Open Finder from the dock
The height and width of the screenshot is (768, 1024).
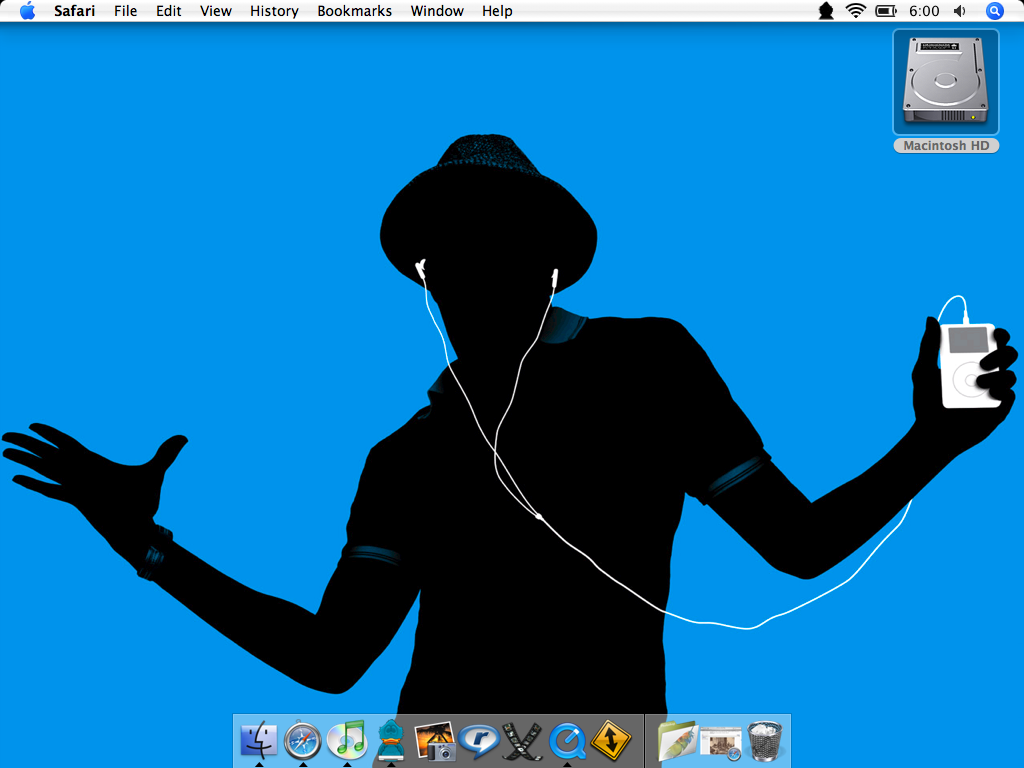coord(259,741)
